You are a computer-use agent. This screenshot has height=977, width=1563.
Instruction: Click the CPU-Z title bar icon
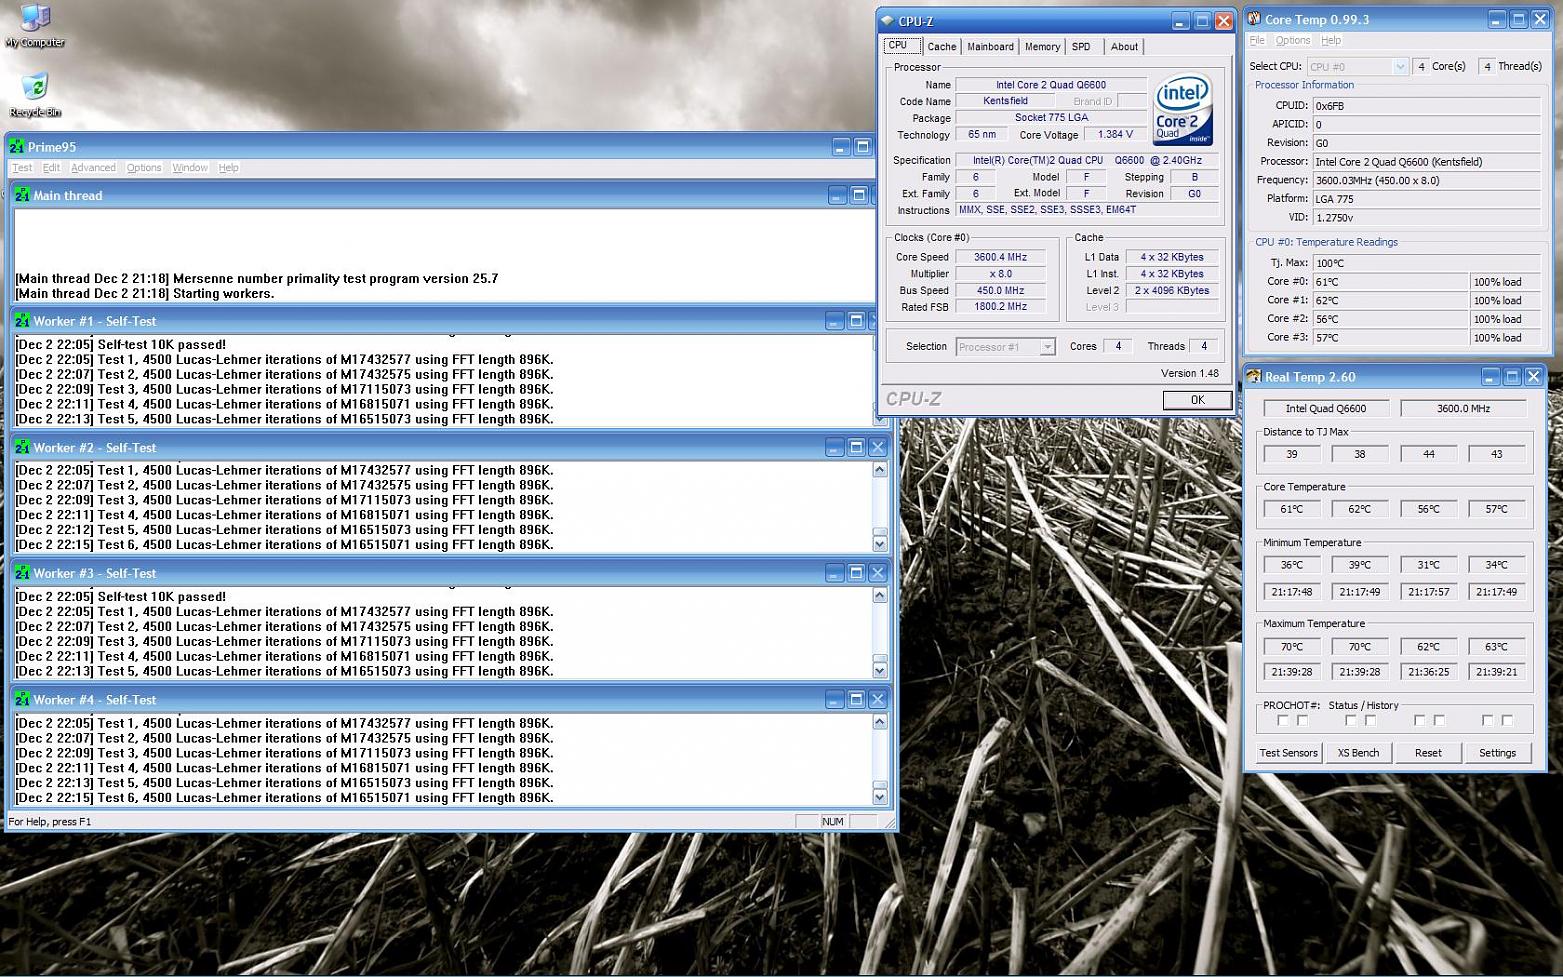point(887,21)
